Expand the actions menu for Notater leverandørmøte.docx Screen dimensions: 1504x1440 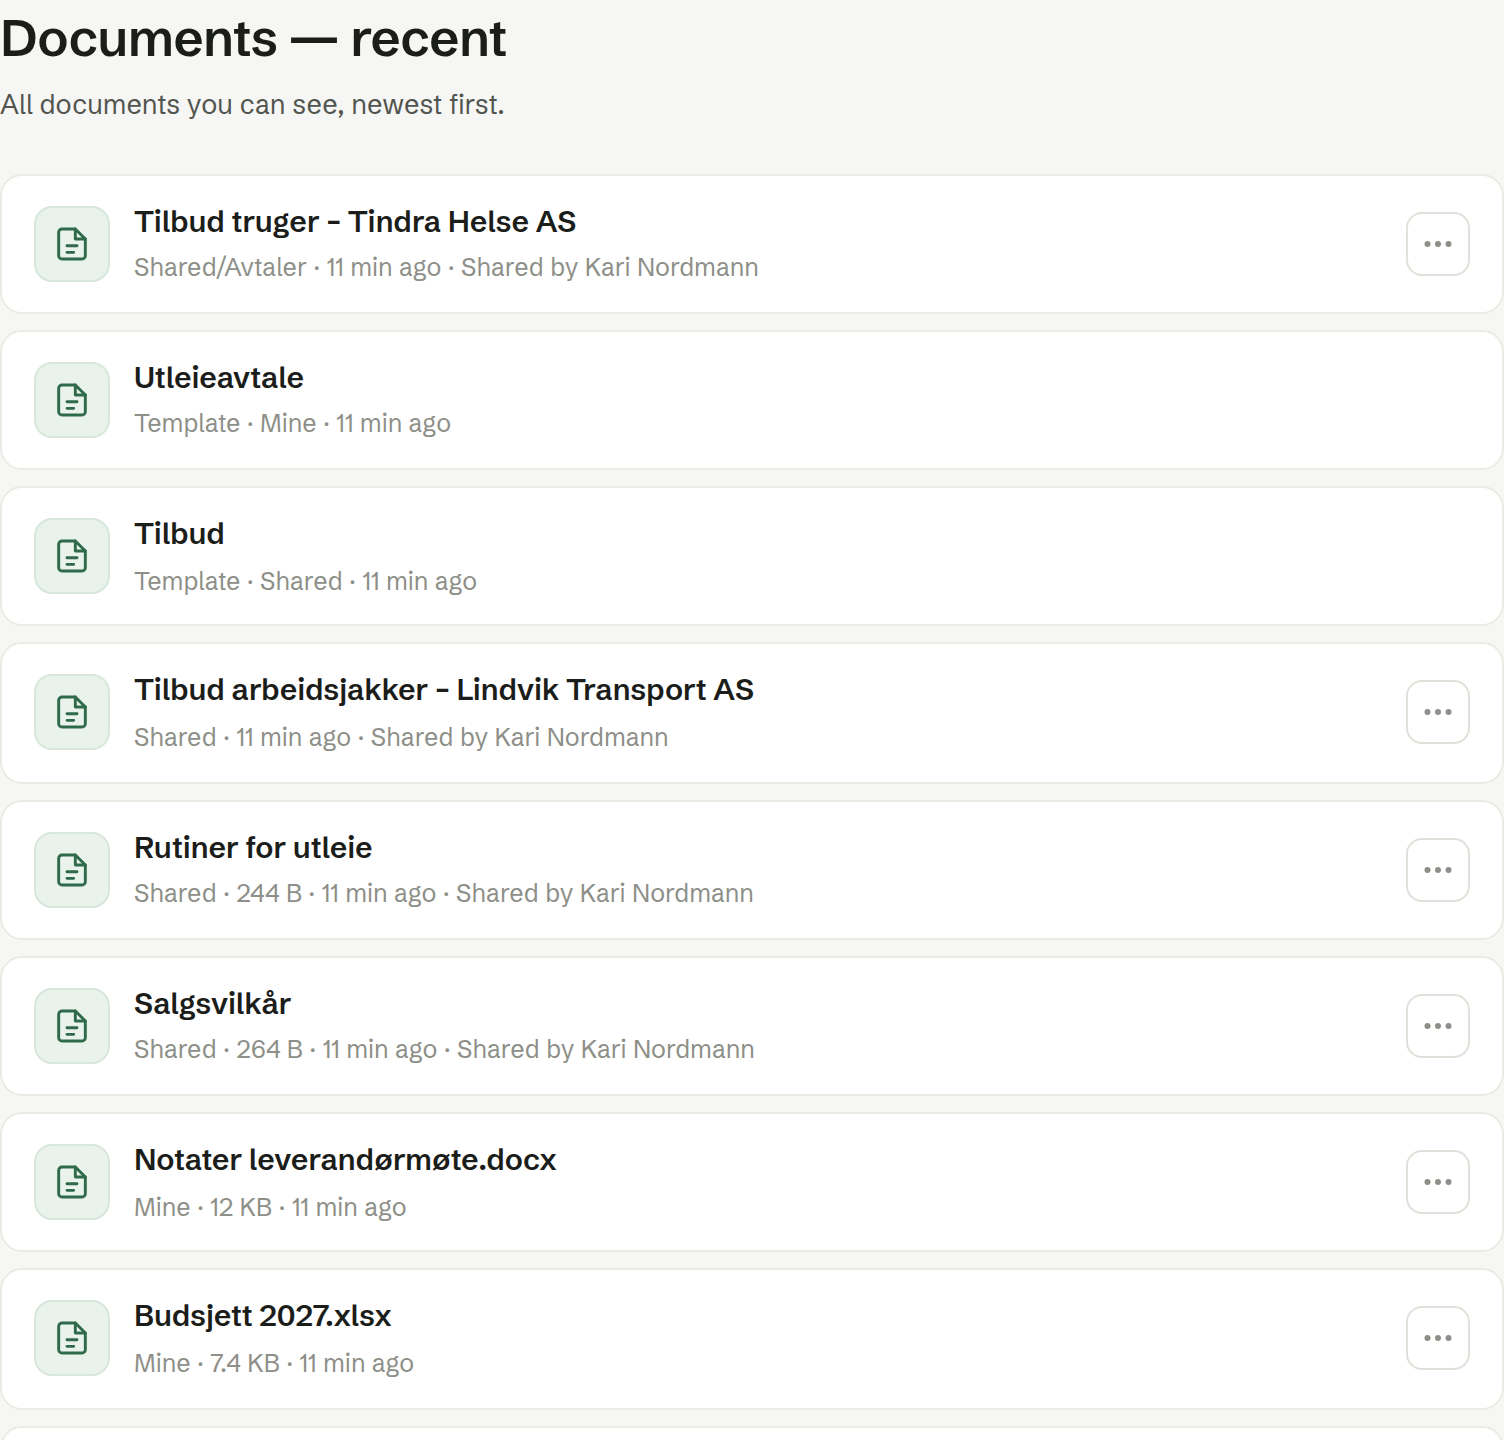[1438, 1182]
